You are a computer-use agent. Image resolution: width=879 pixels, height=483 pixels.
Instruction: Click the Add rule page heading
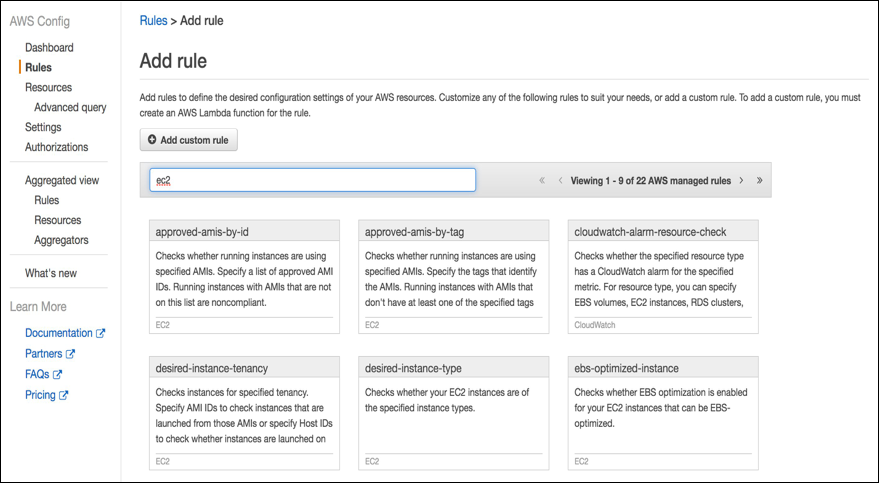click(173, 61)
